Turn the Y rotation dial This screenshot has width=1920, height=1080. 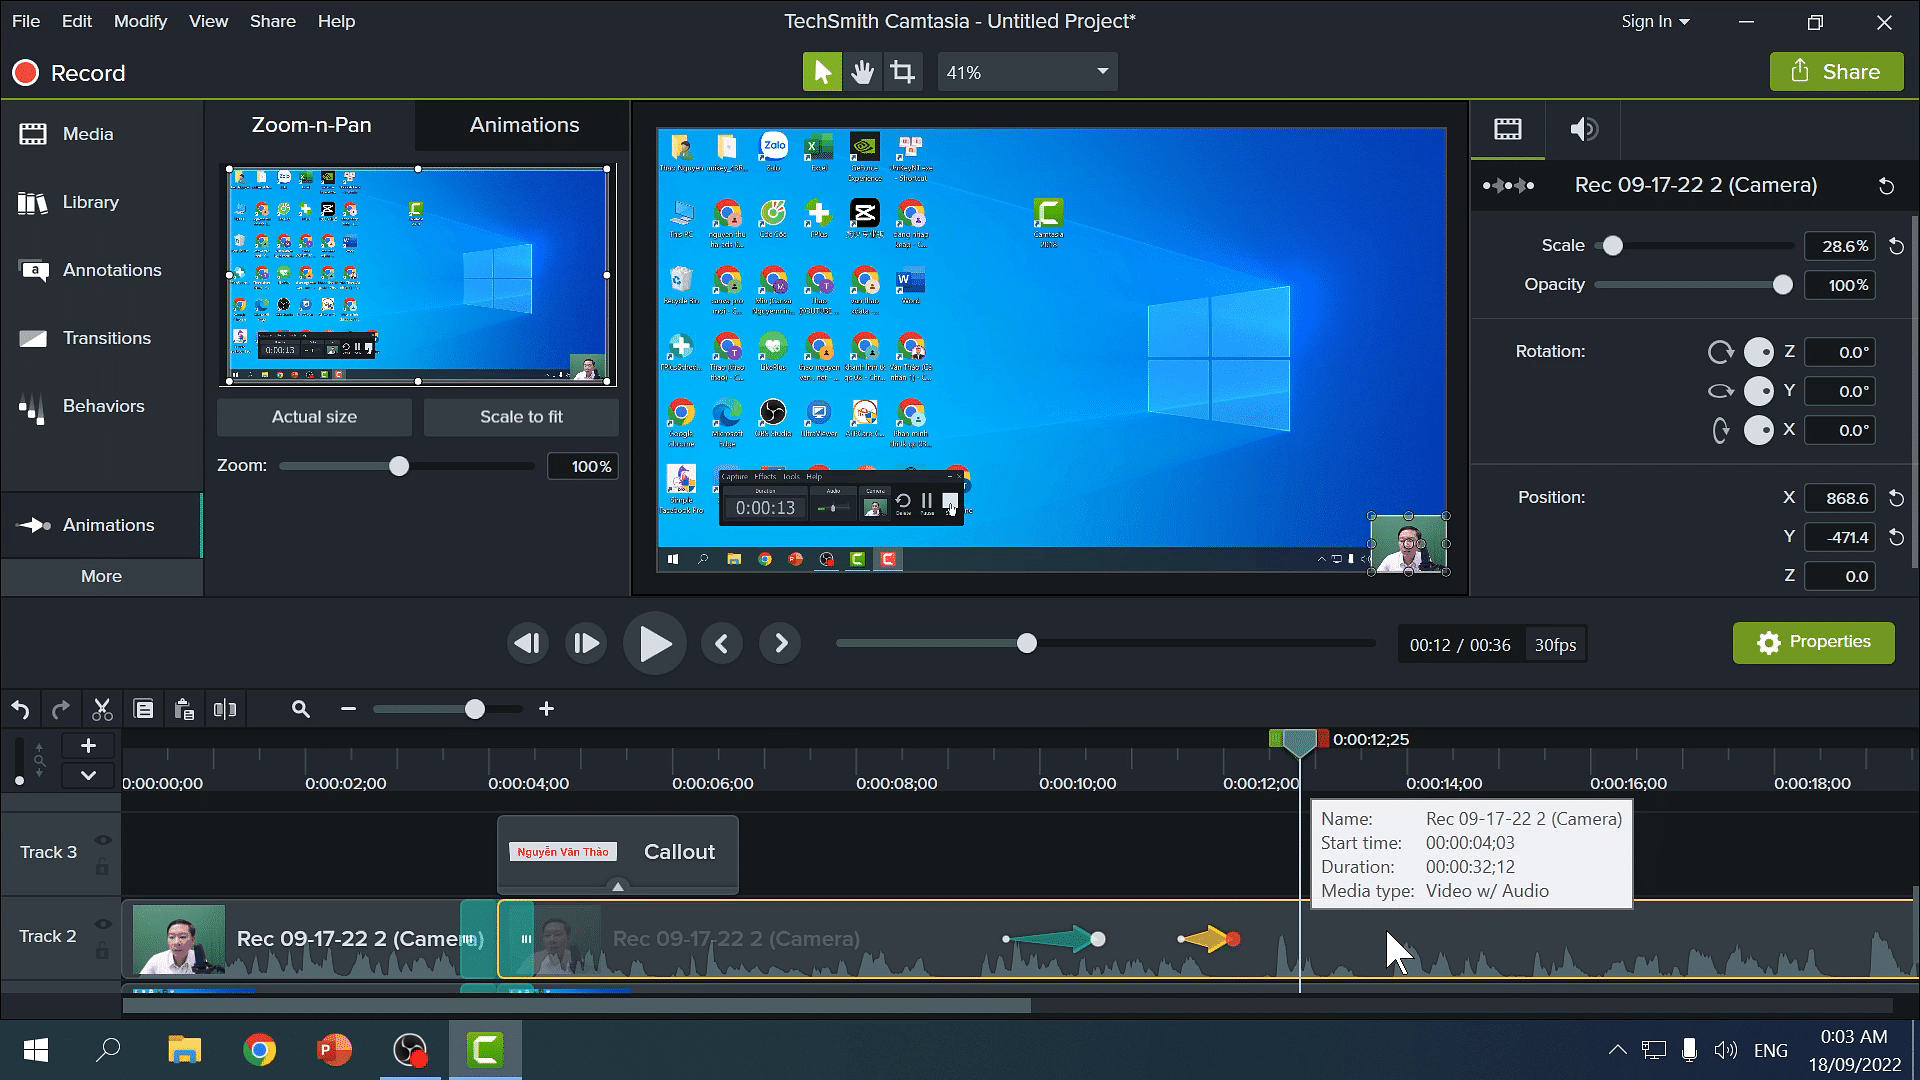1758,391
